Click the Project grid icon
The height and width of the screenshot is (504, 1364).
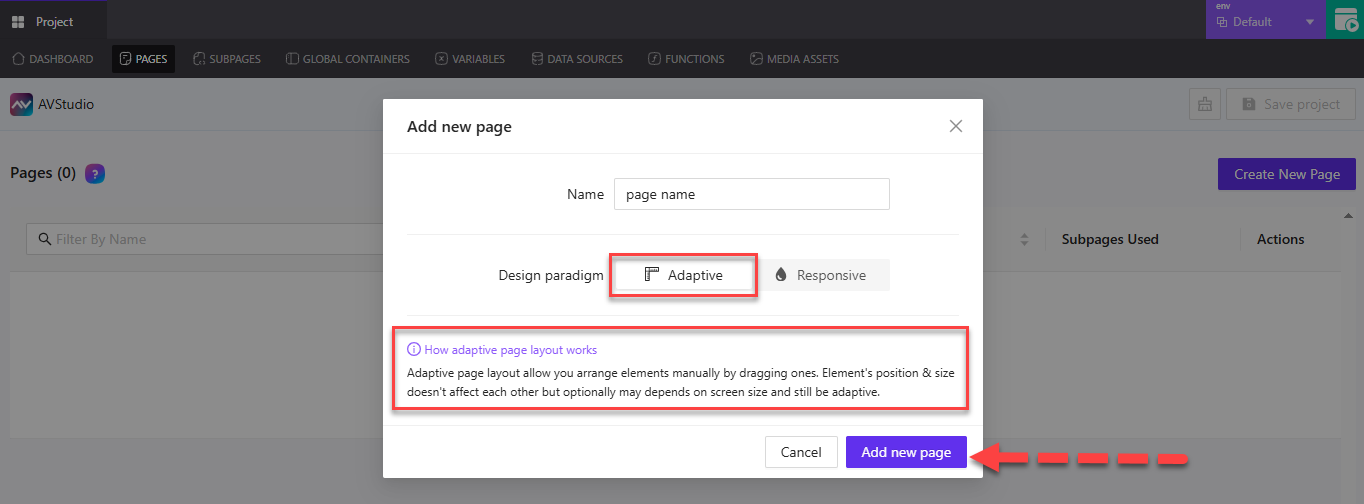click(x=18, y=22)
